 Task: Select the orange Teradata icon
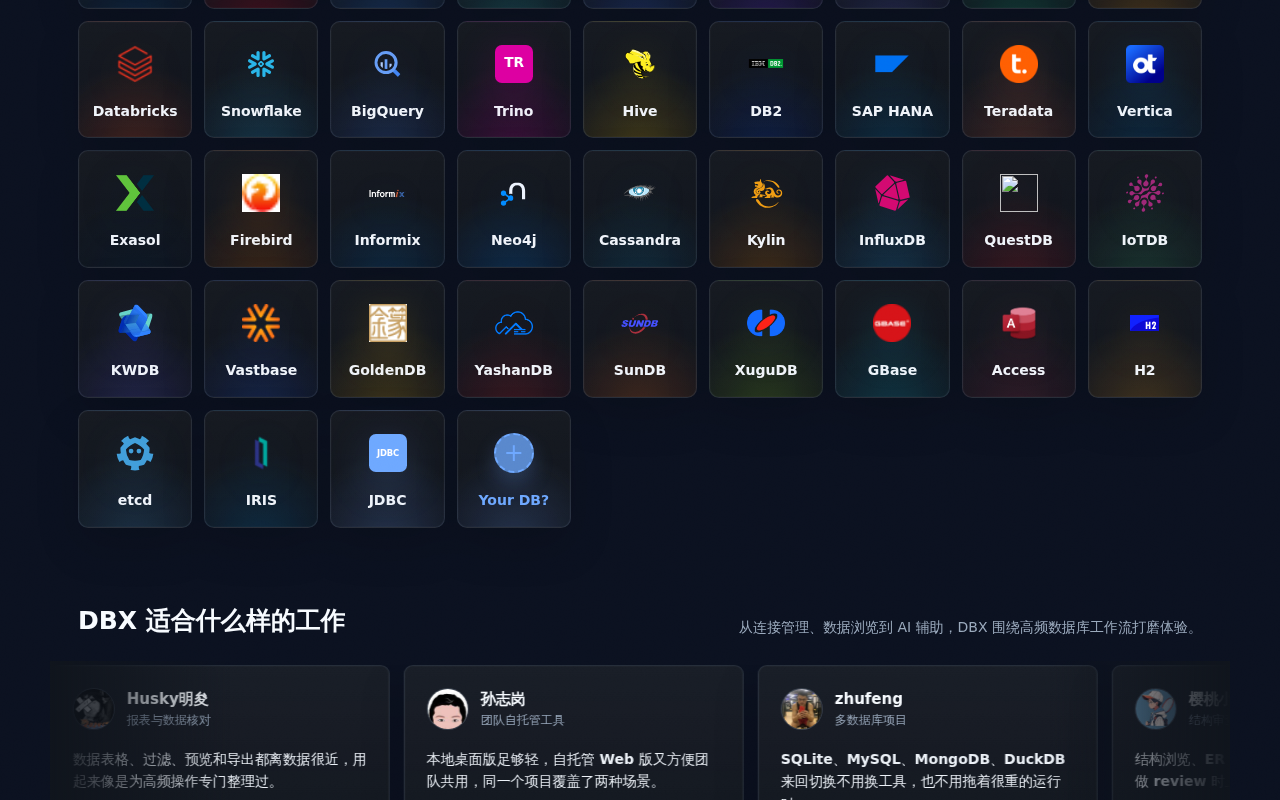point(1019,64)
